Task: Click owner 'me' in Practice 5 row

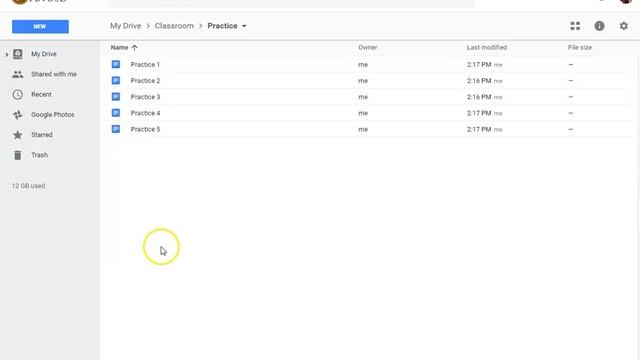Action: coord(363,129)
